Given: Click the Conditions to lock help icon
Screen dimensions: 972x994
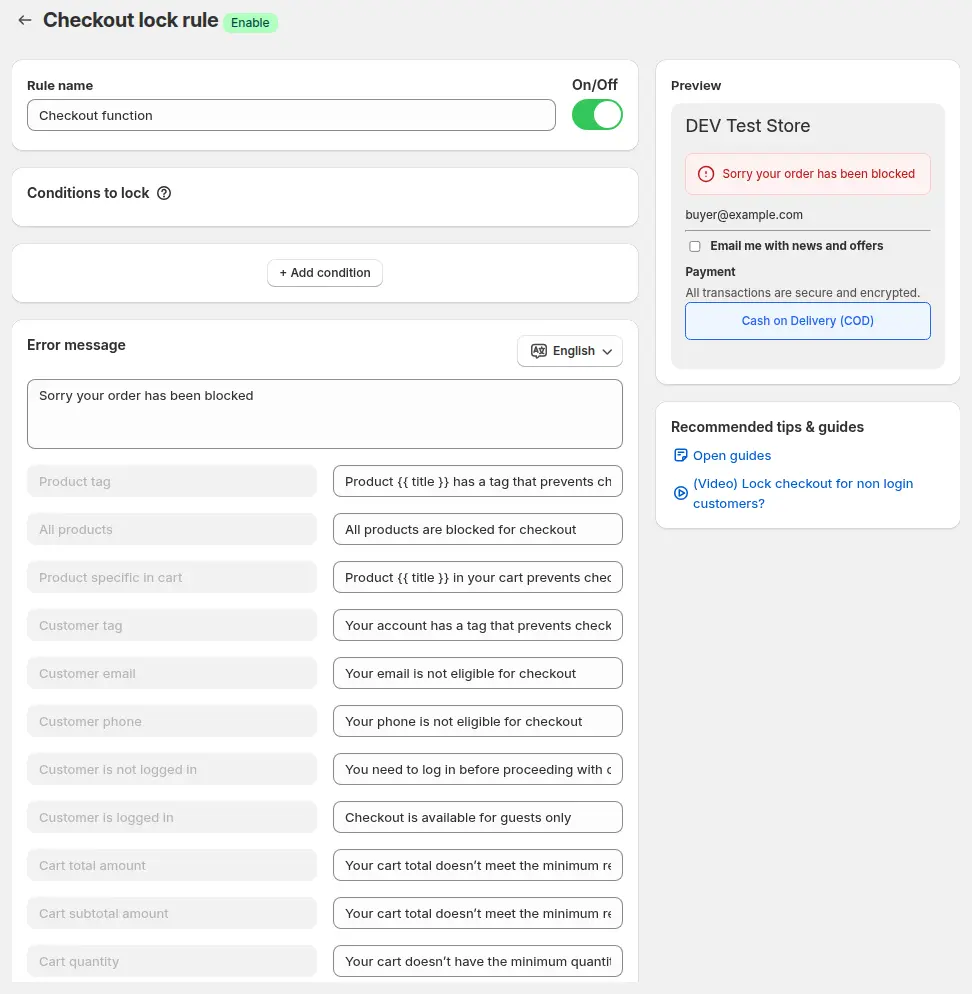Looking at the screenshot, I should point(164,193).
